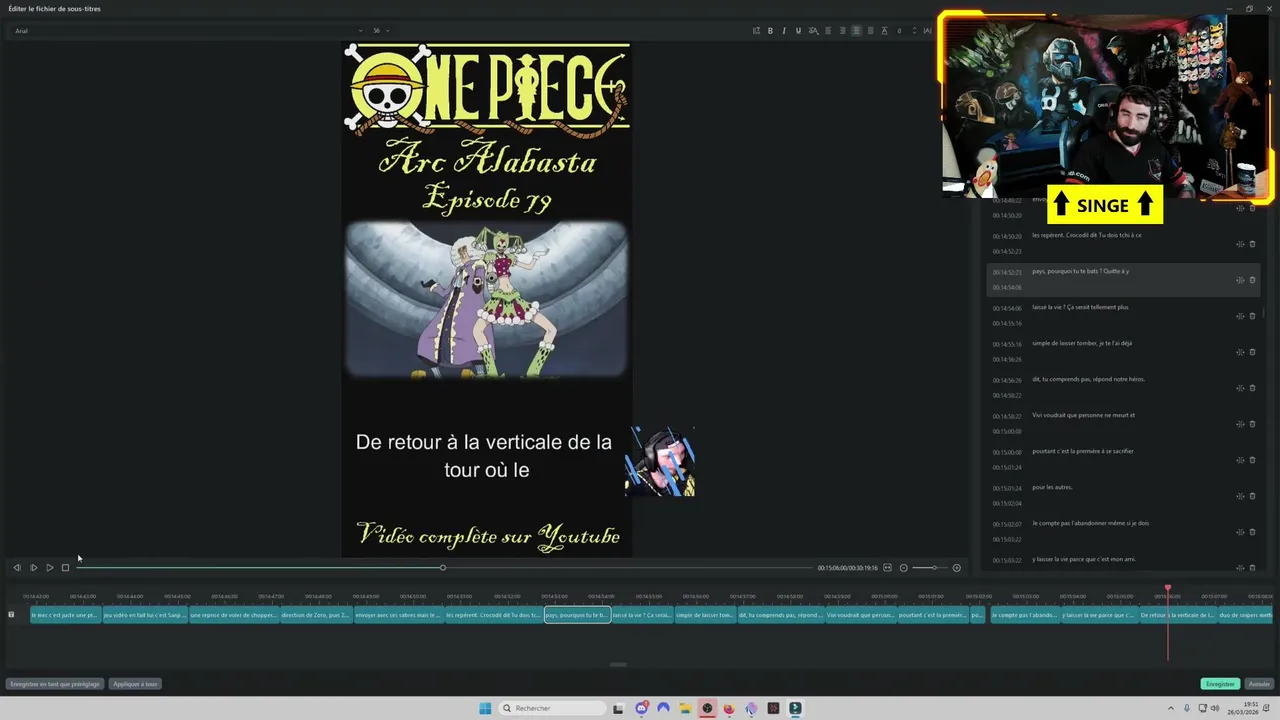This screenshot has height=720, width=1280.
Task: Select subtitle row 'les repèrent. Crocodil dit Tu dois'
Action: 1122,244
